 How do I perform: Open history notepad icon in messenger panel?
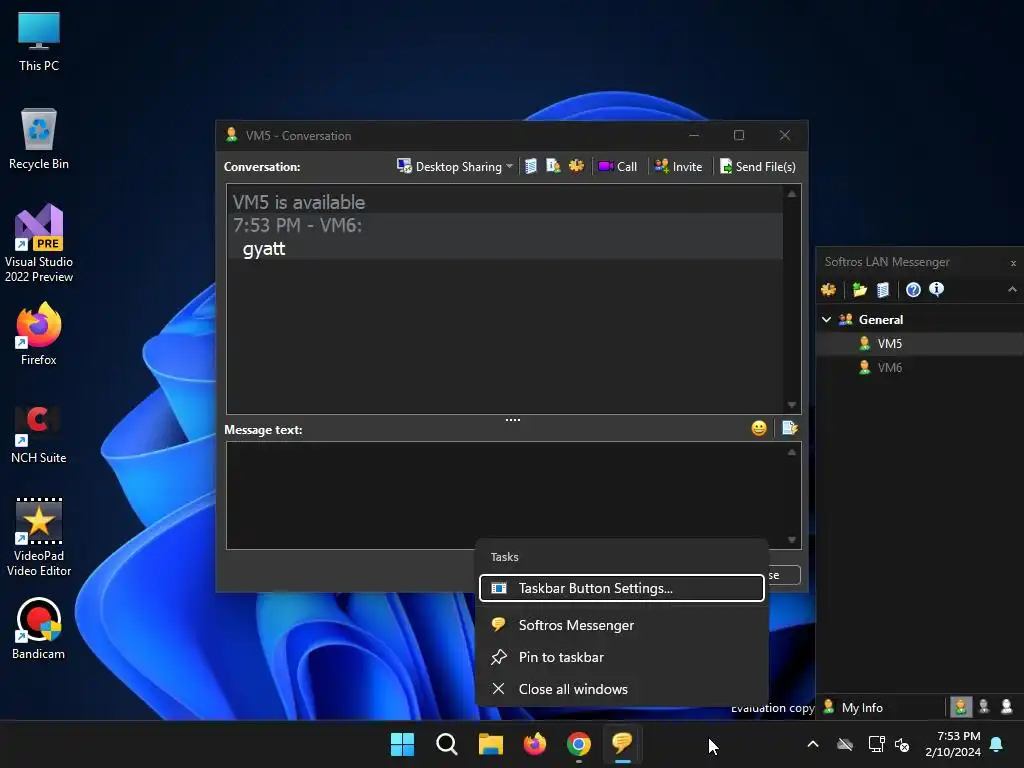pyautogui.click(x=883, y=289)
